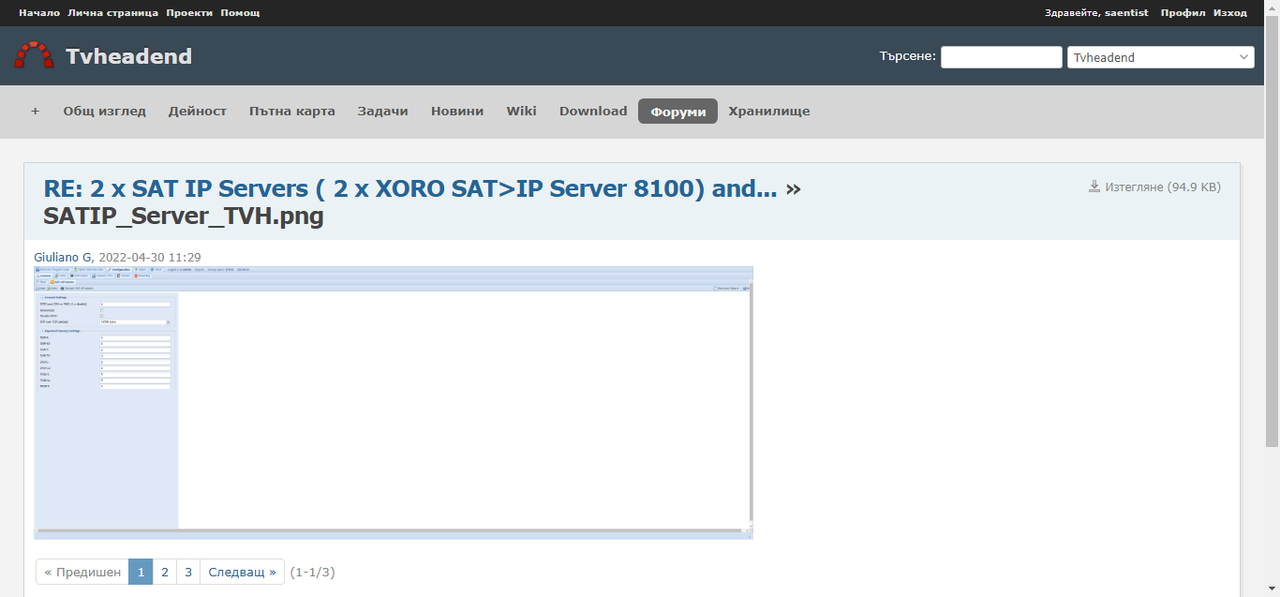Click the Форуми tab
Screen dimensions: 1280x597
pyautogui.click(x=678, y=112)
